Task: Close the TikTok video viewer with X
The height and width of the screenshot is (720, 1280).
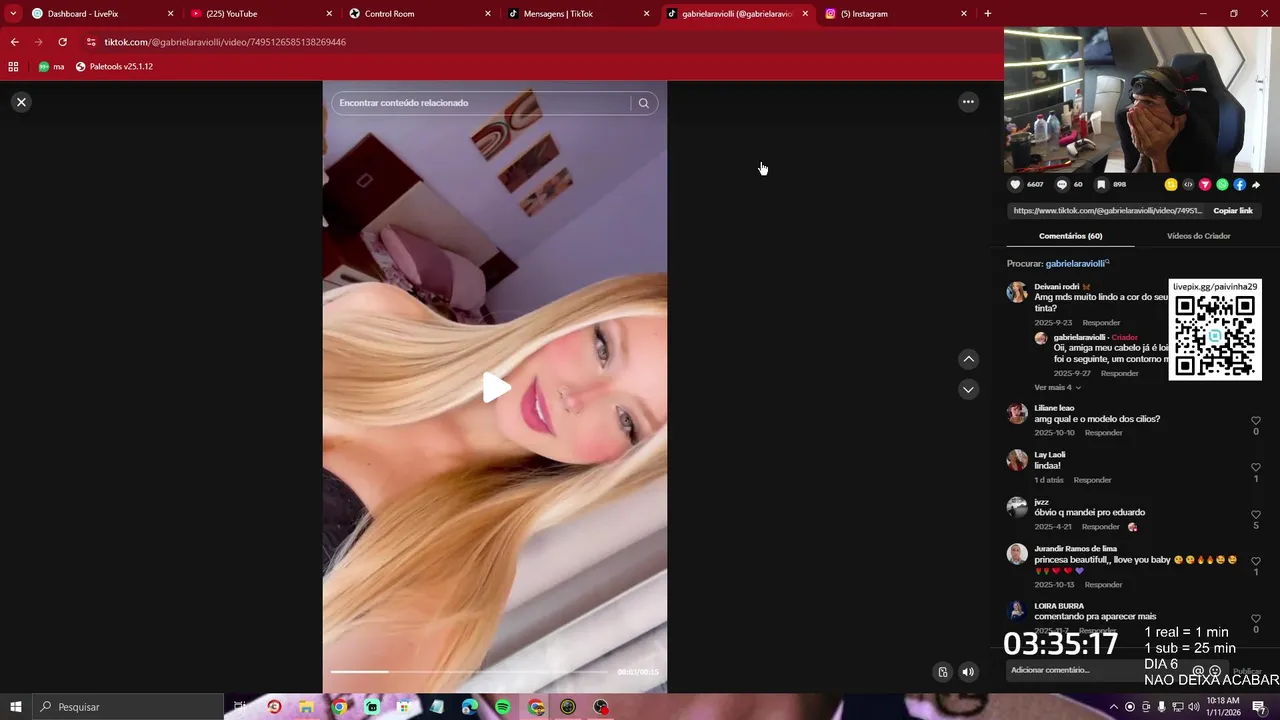Action: tap(21, 102)
